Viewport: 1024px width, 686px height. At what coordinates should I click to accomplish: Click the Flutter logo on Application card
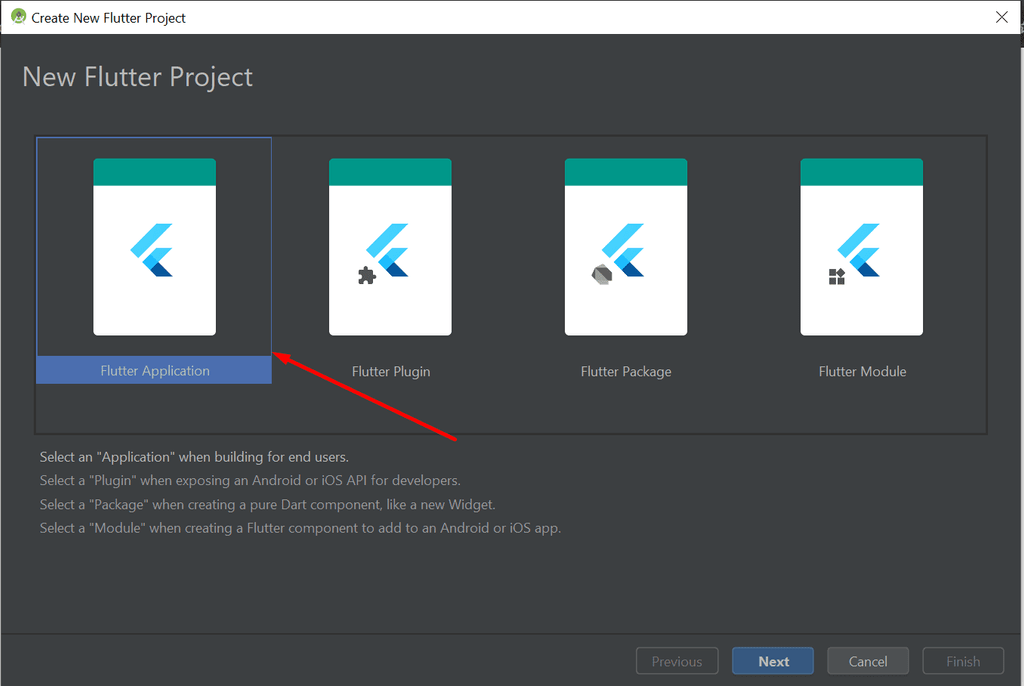[153, 250]
